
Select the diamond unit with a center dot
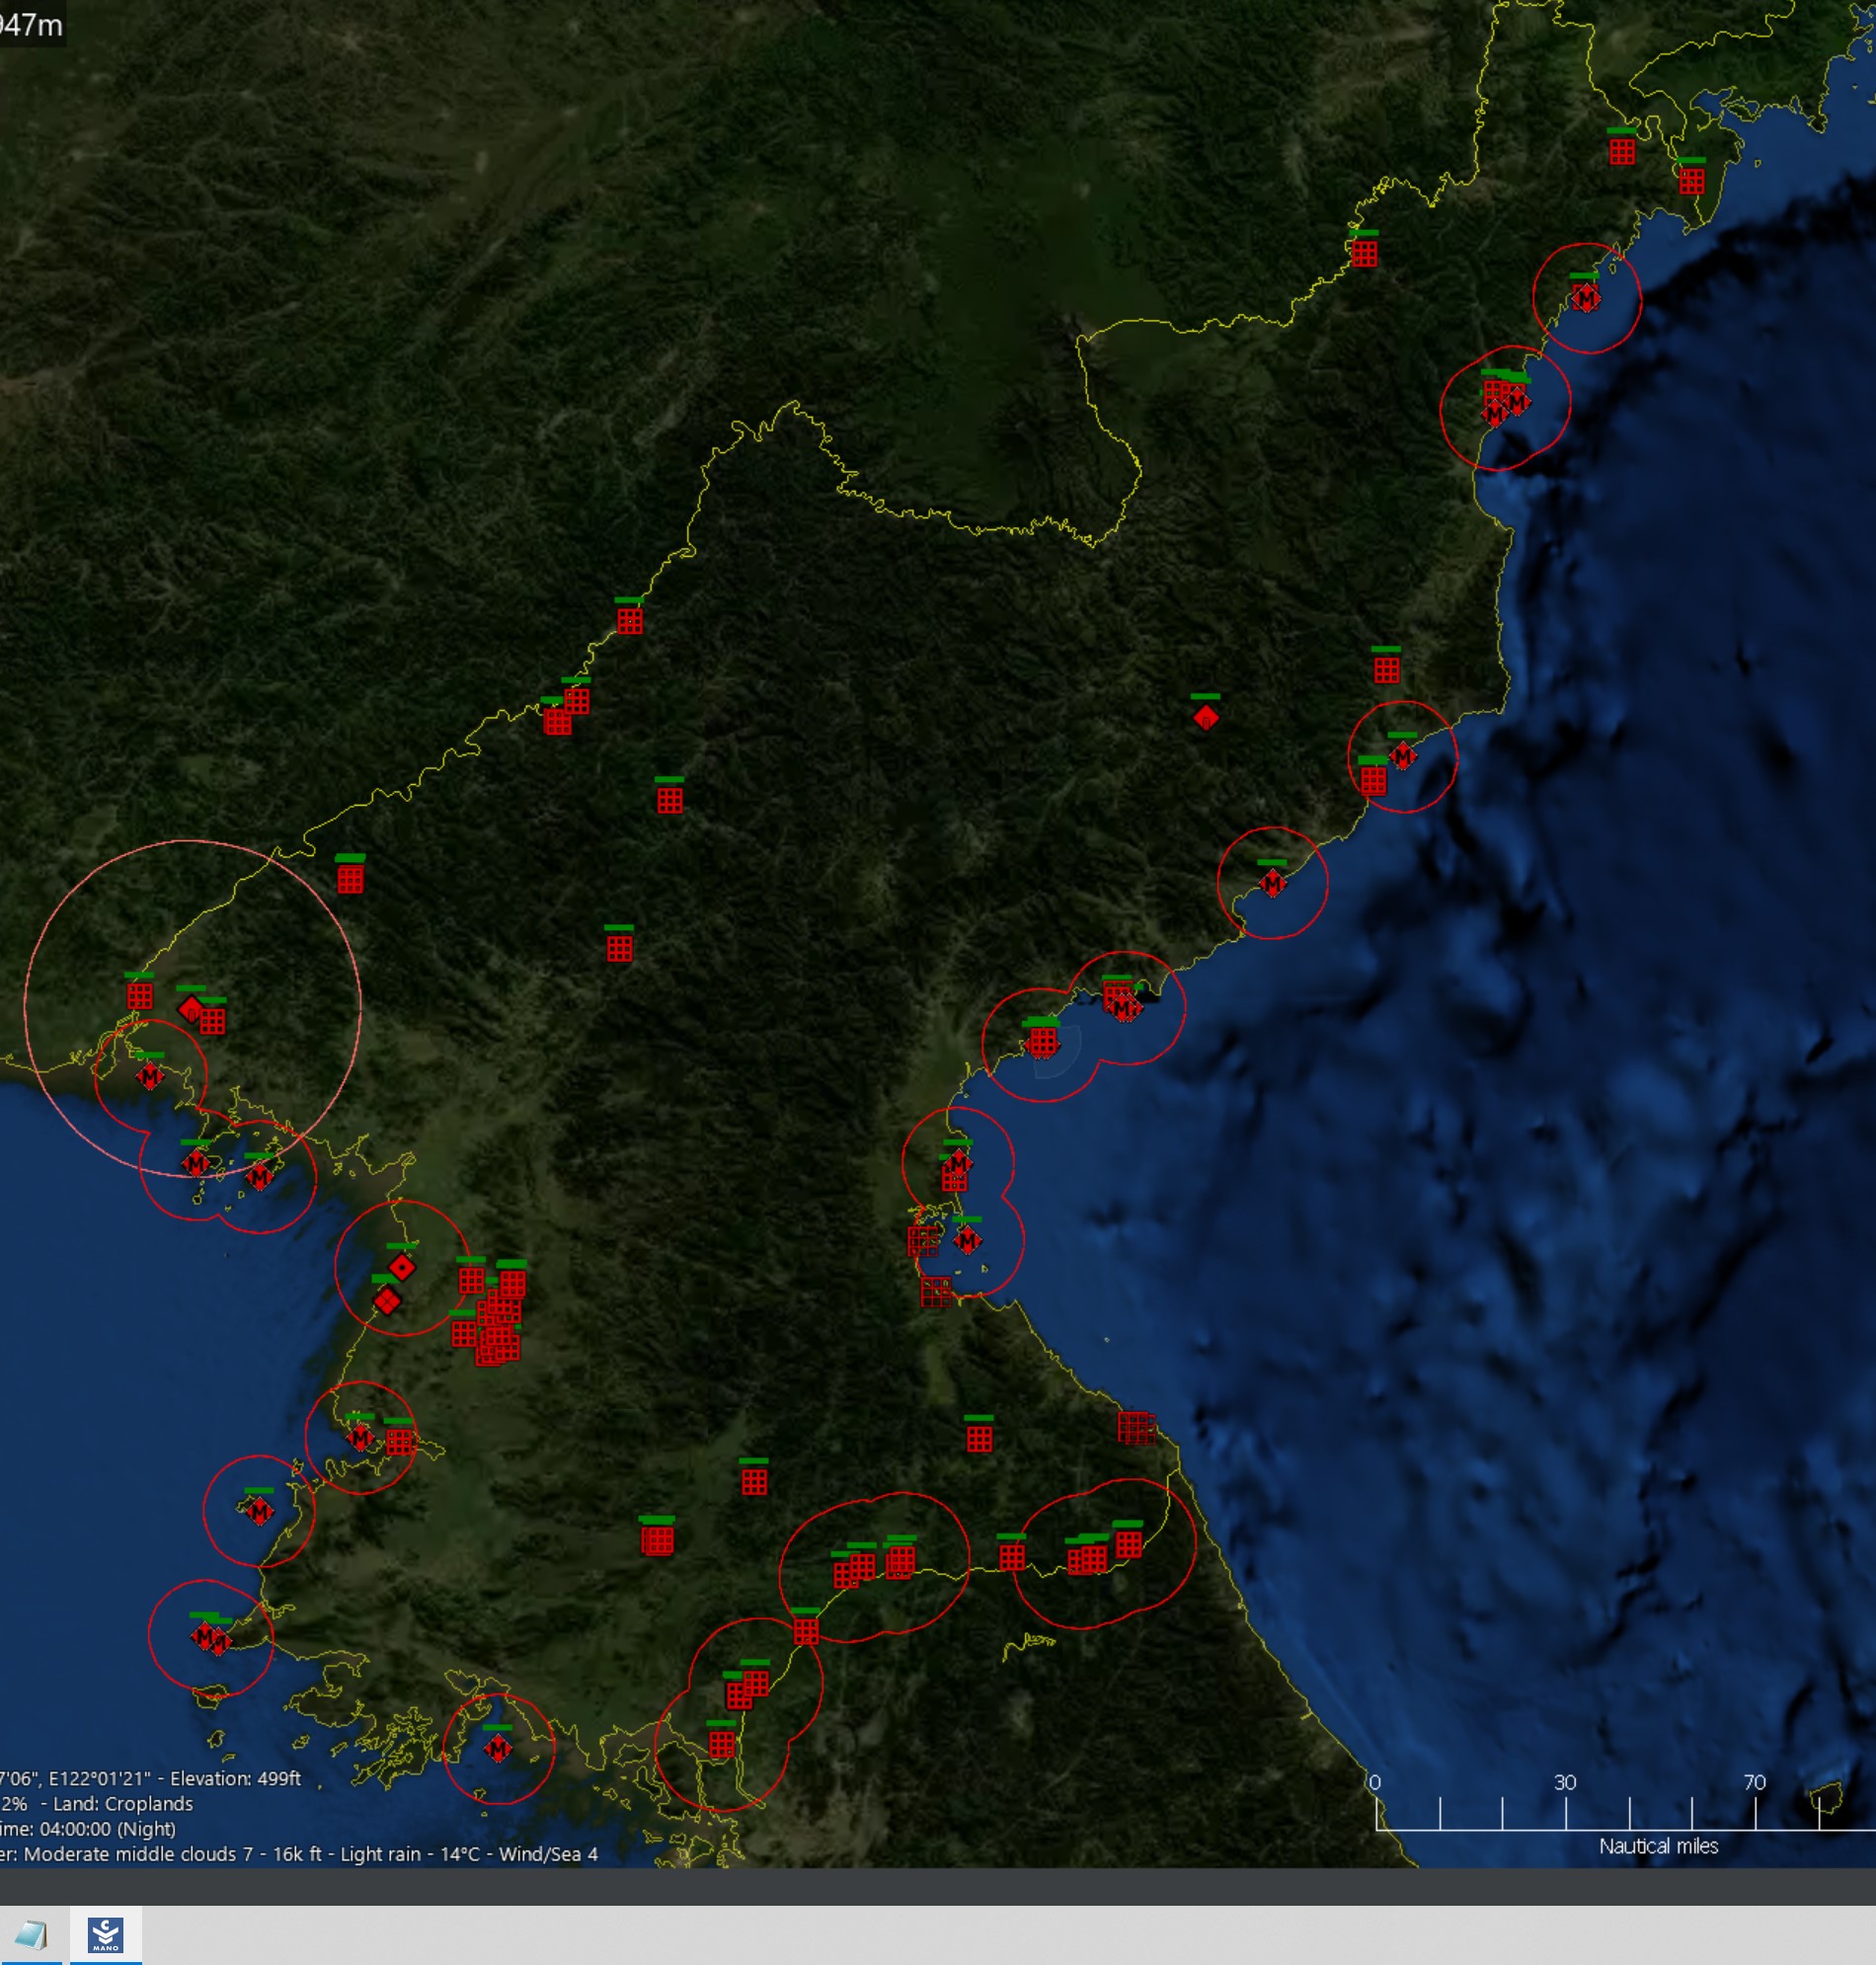(402, 1268)
